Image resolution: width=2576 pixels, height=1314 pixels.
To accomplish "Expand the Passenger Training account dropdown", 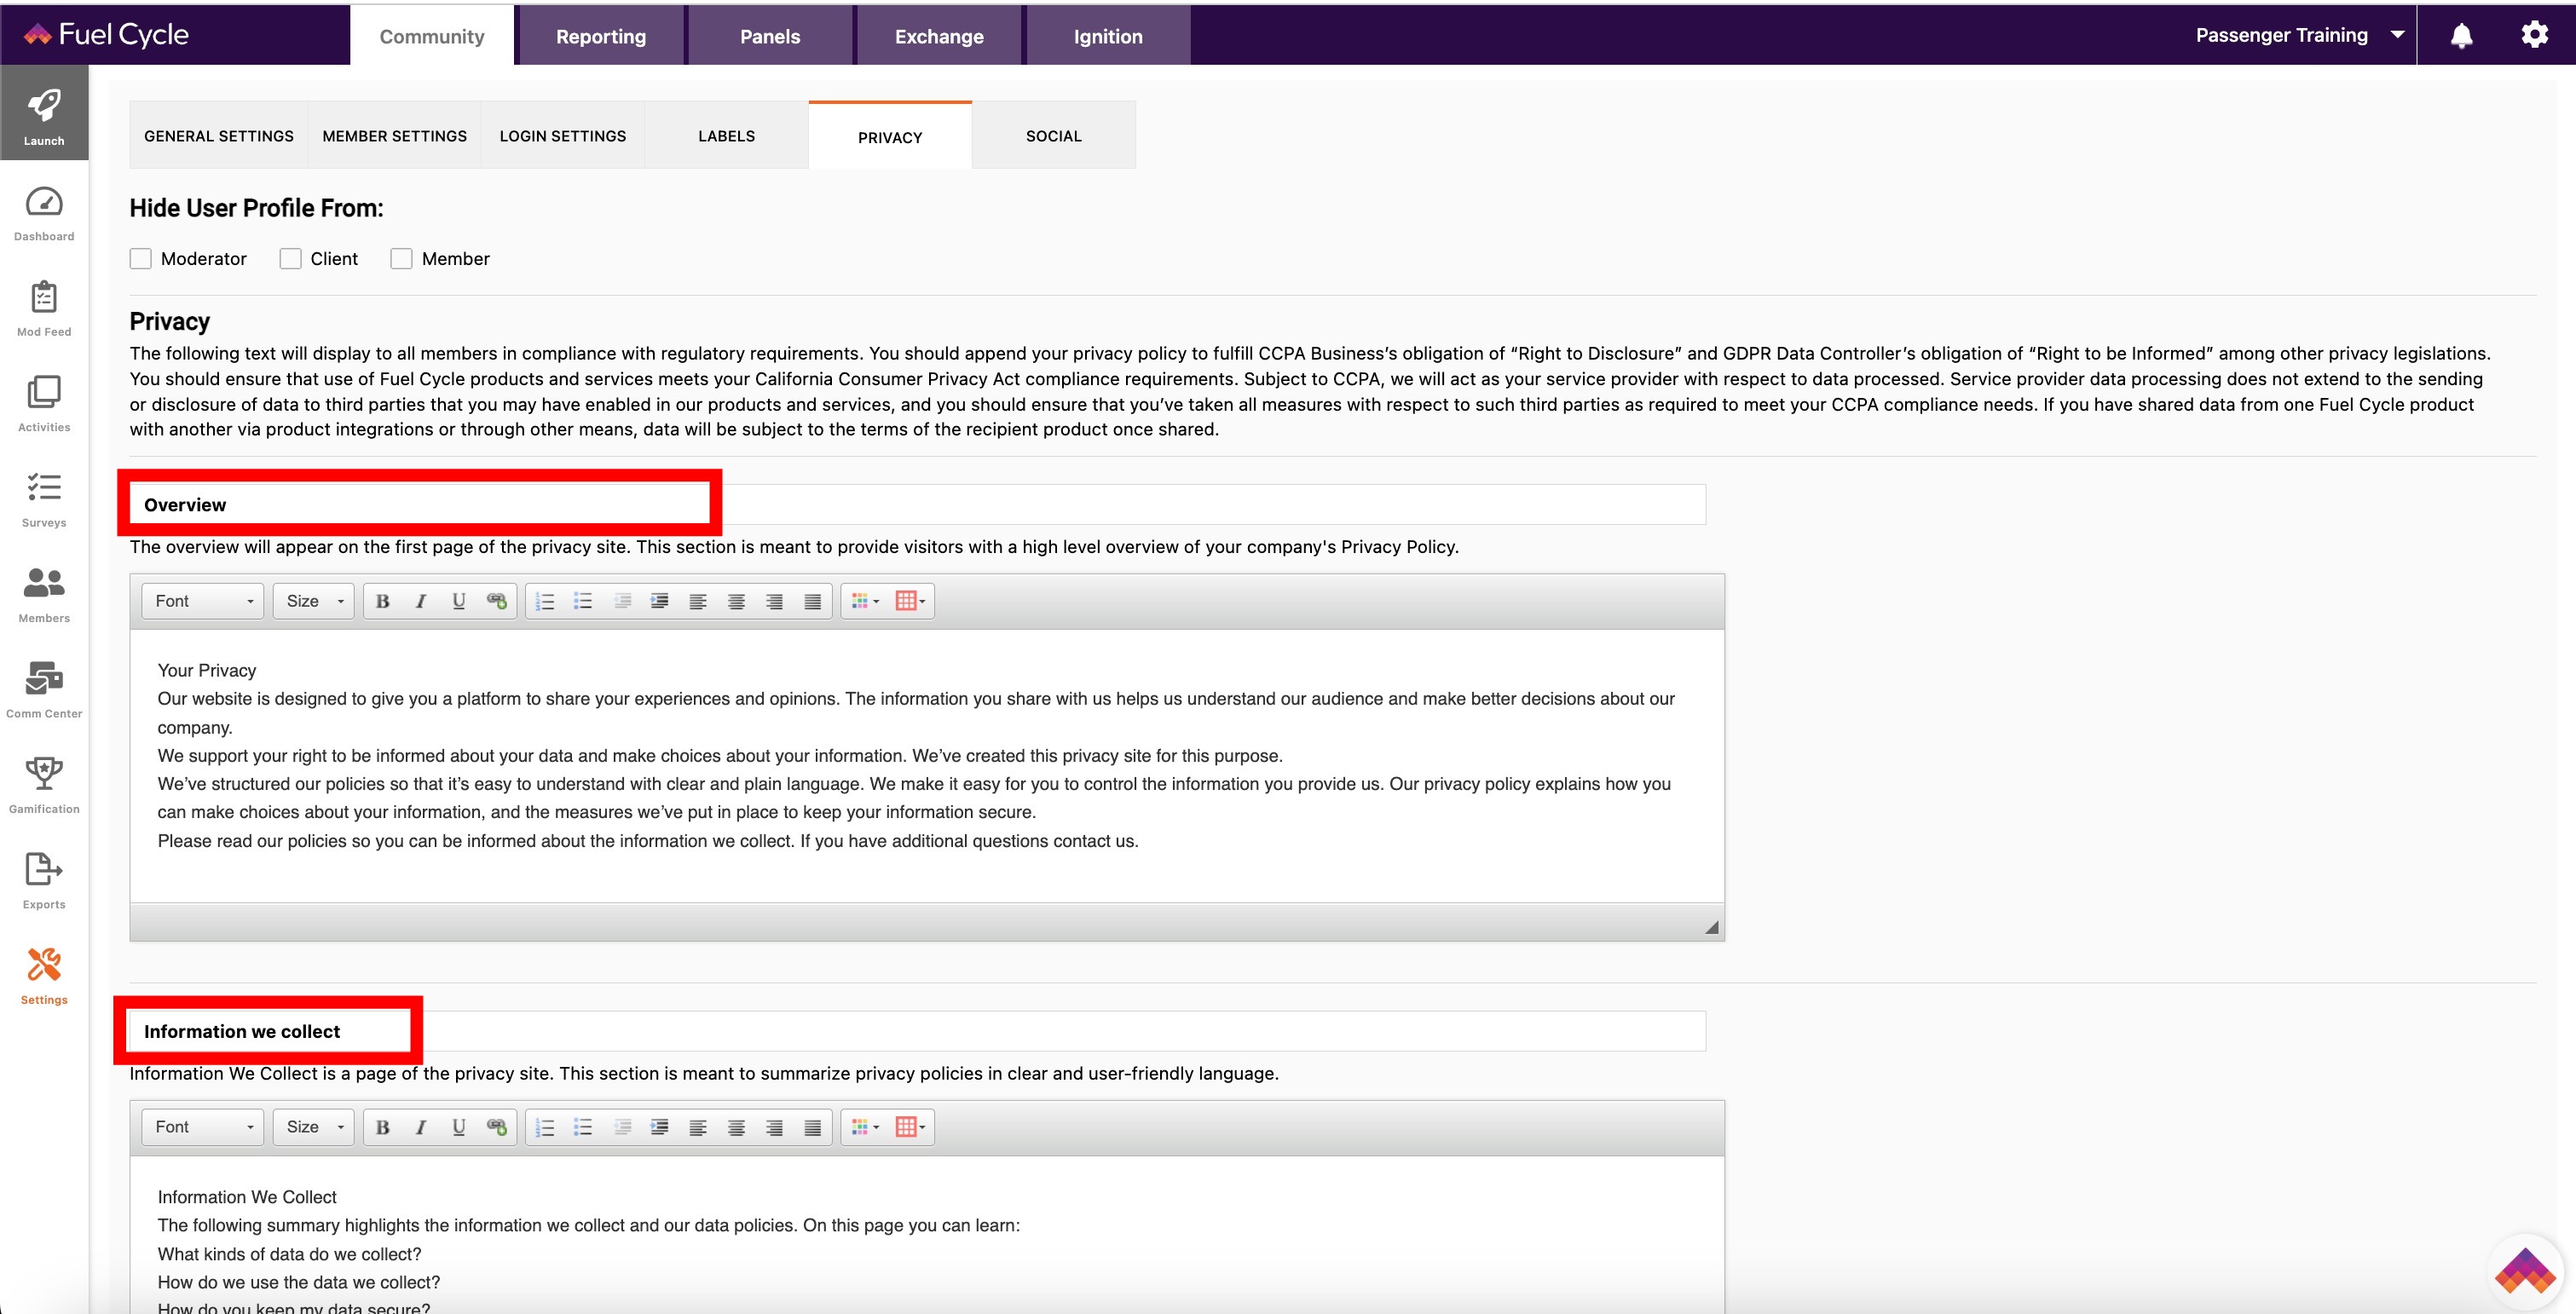I will [2299, 35].
